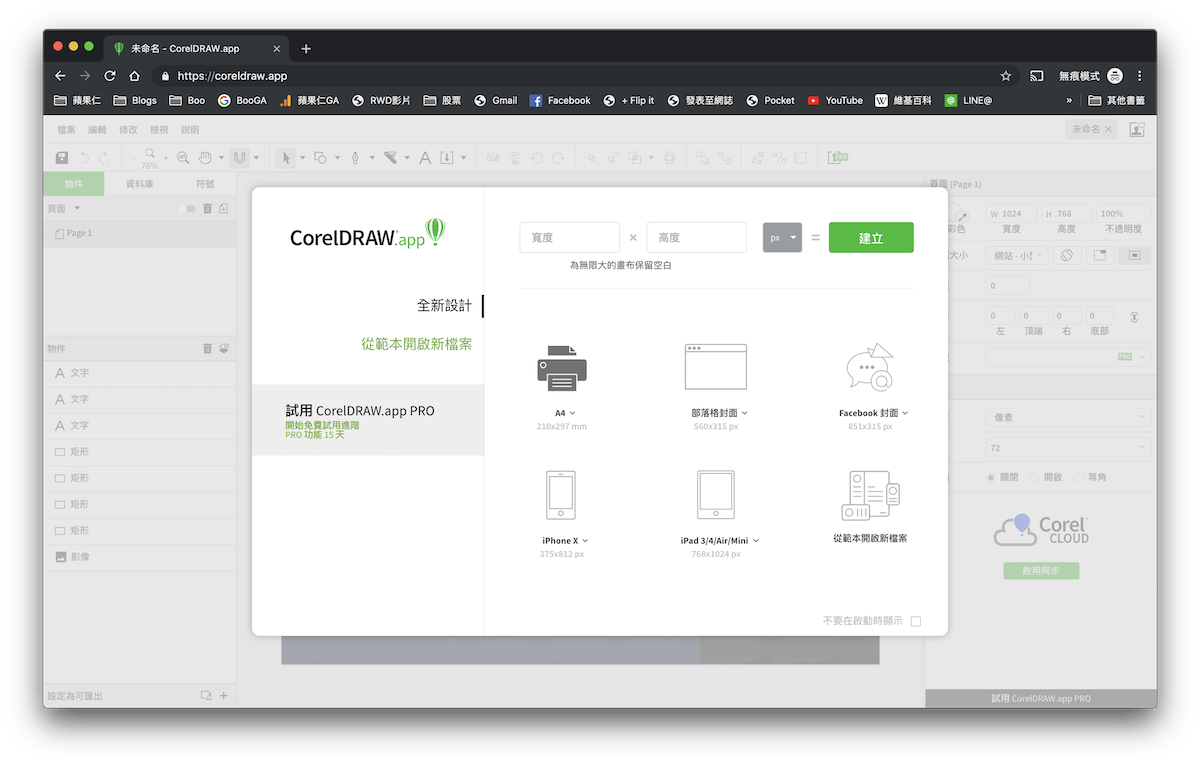Click the Save (floppy disk) toolbar icon

(x=62, y=158)
